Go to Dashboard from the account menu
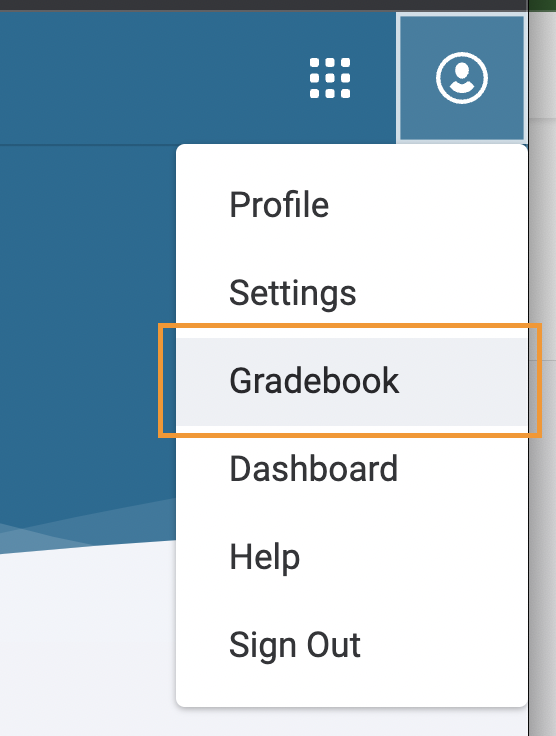This screenshot has height=736, width=556. coord(351,469)
